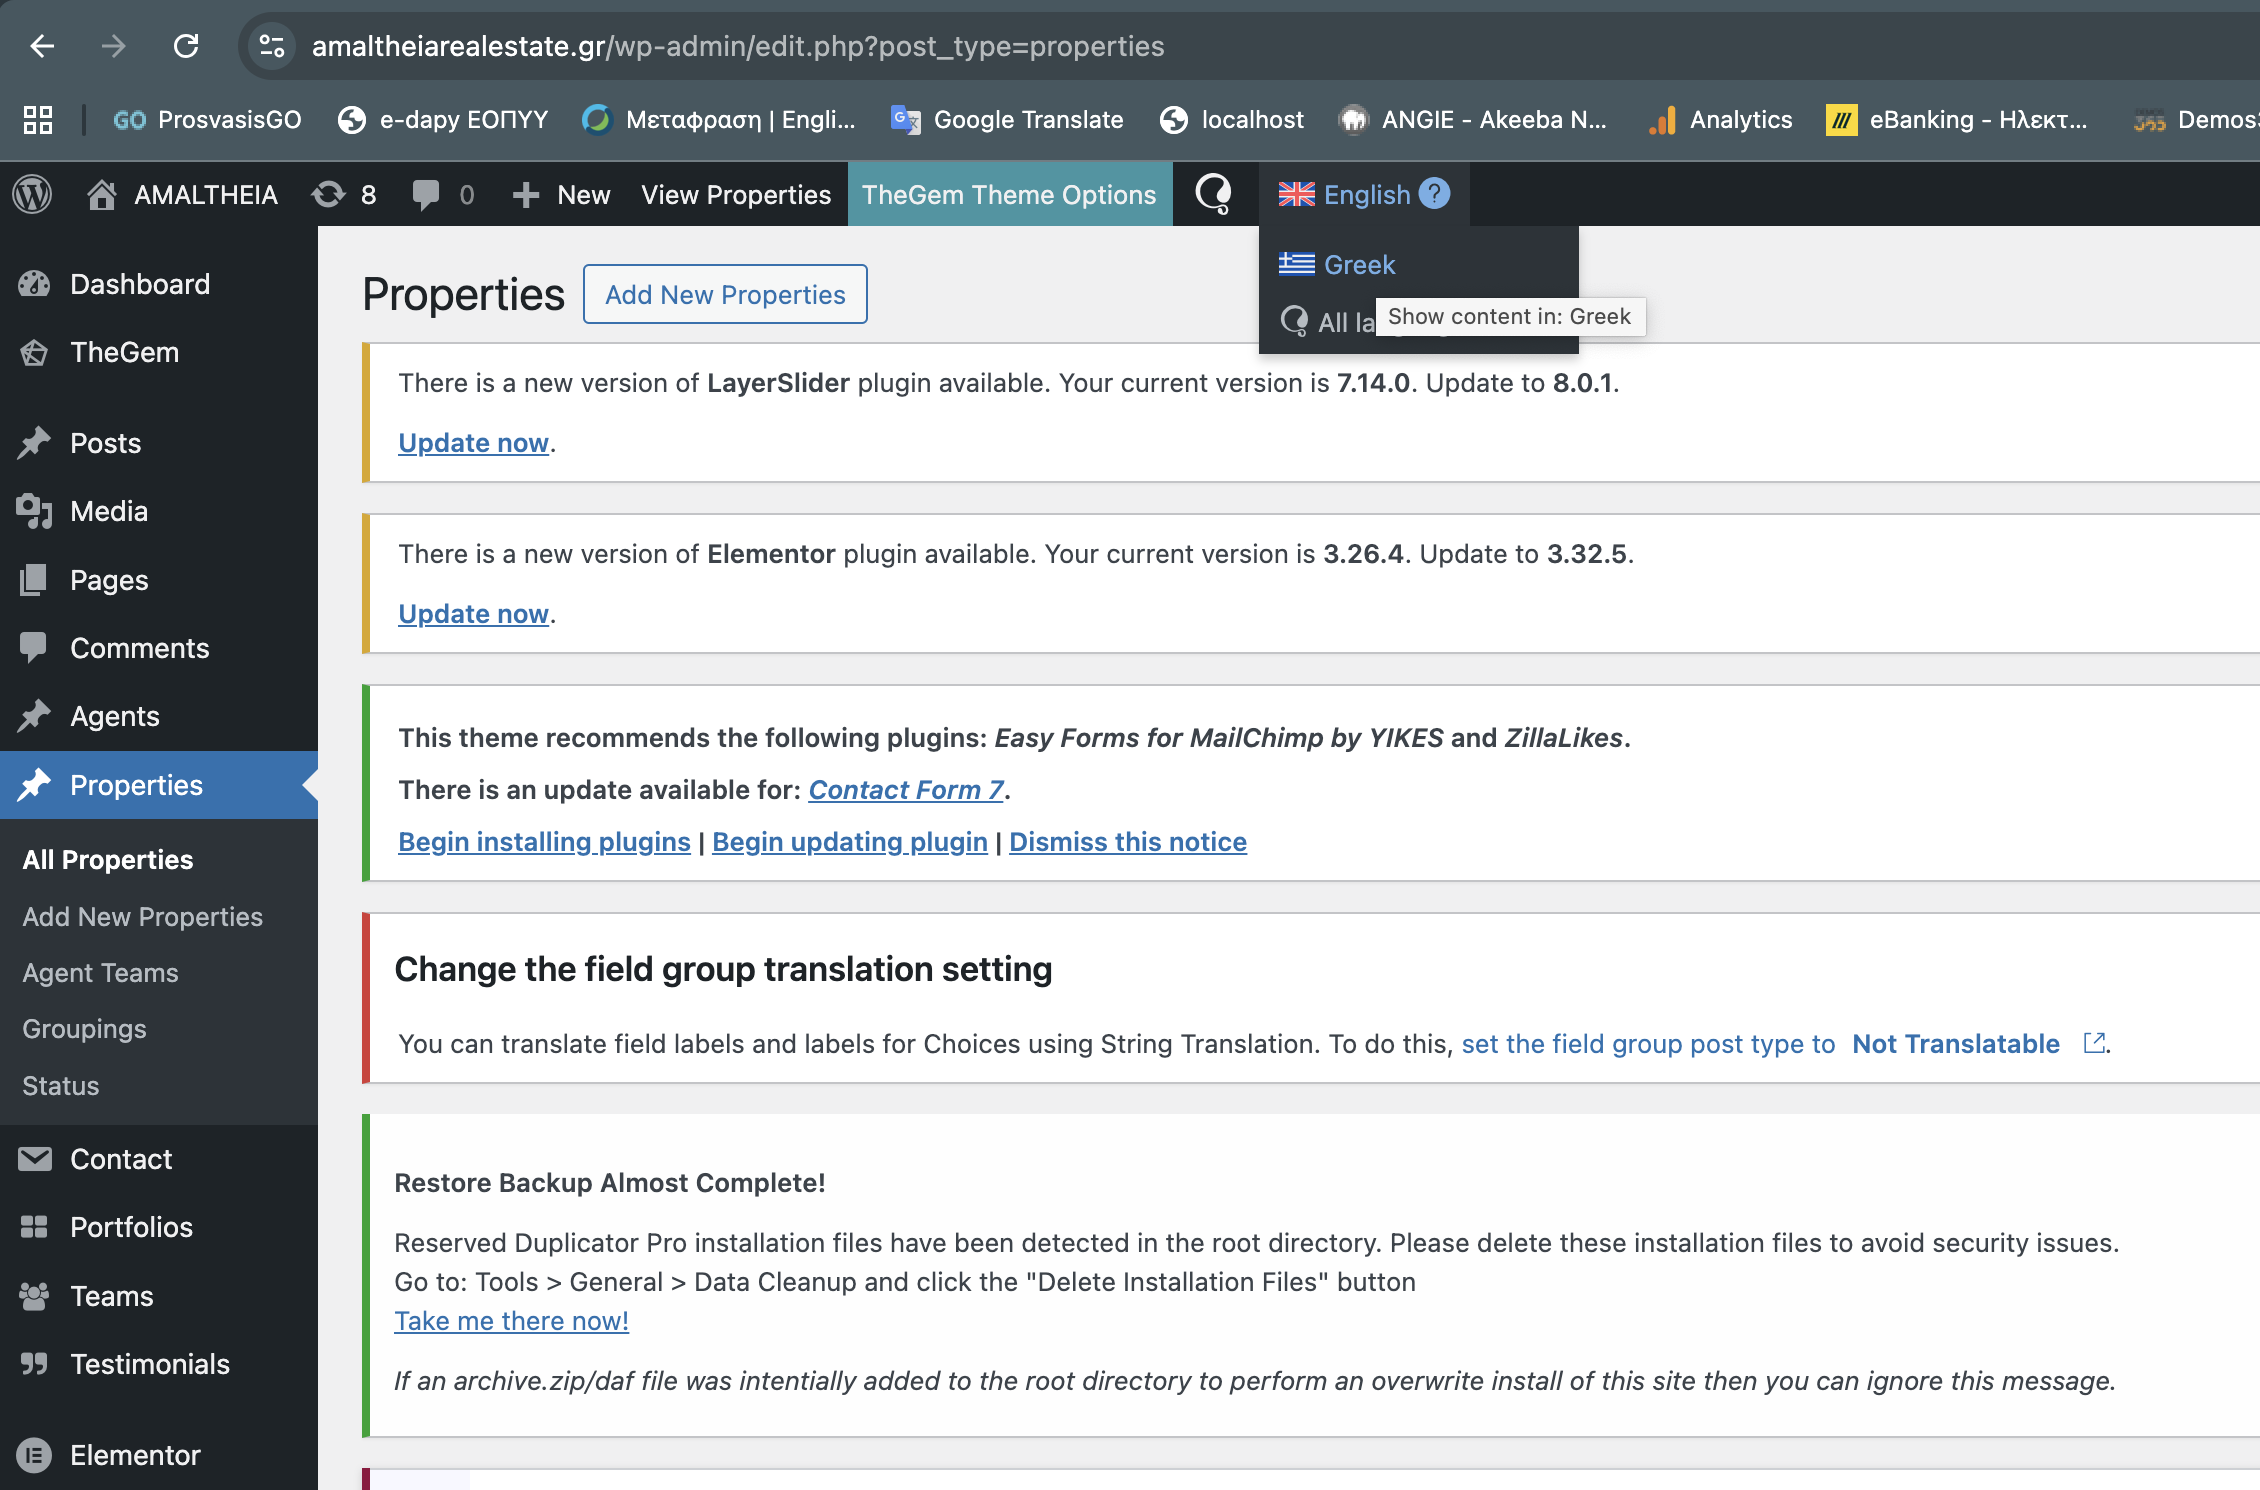Open the New content menu
The height and width of the screenshot is (1490, 2260).
(562, 194)
